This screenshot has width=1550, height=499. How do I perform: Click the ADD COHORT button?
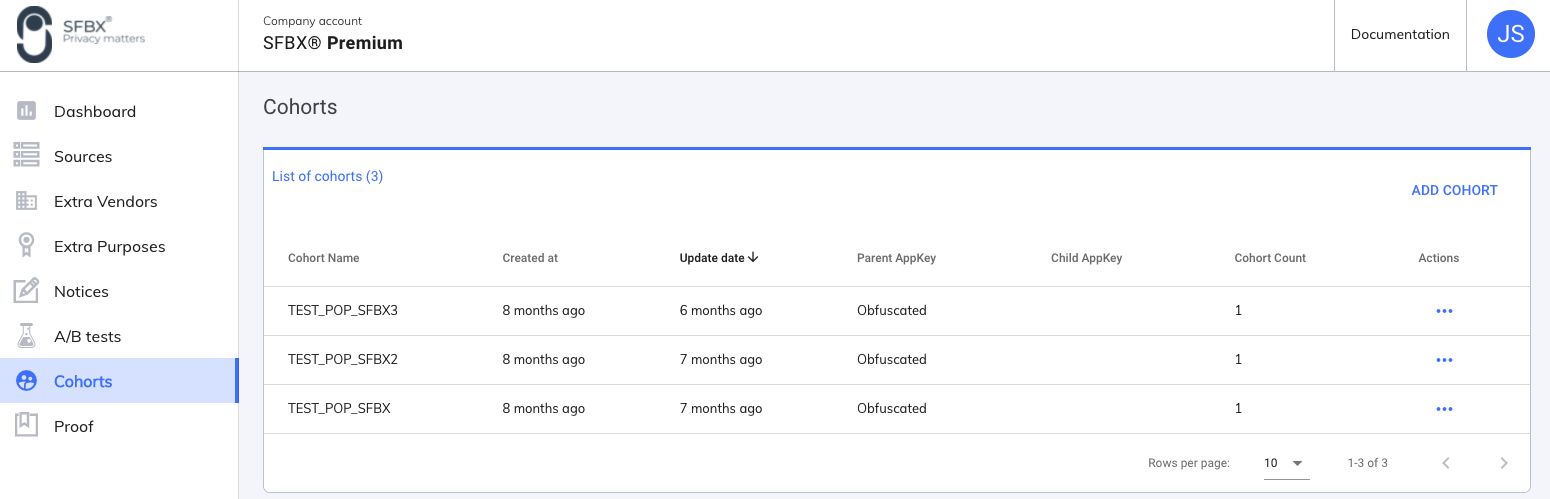(1454, 190)
